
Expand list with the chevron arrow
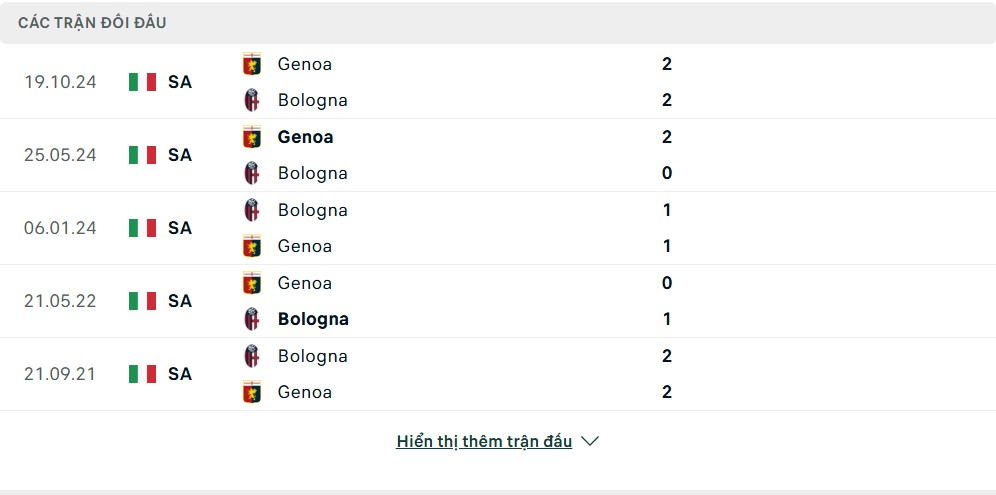[x=590, y=441]
